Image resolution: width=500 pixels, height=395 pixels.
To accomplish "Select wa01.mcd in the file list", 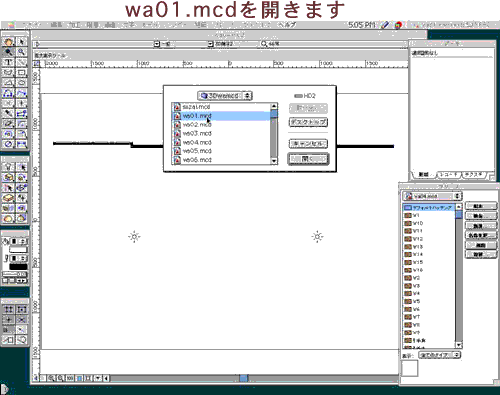I will click(x=221, y=116).
